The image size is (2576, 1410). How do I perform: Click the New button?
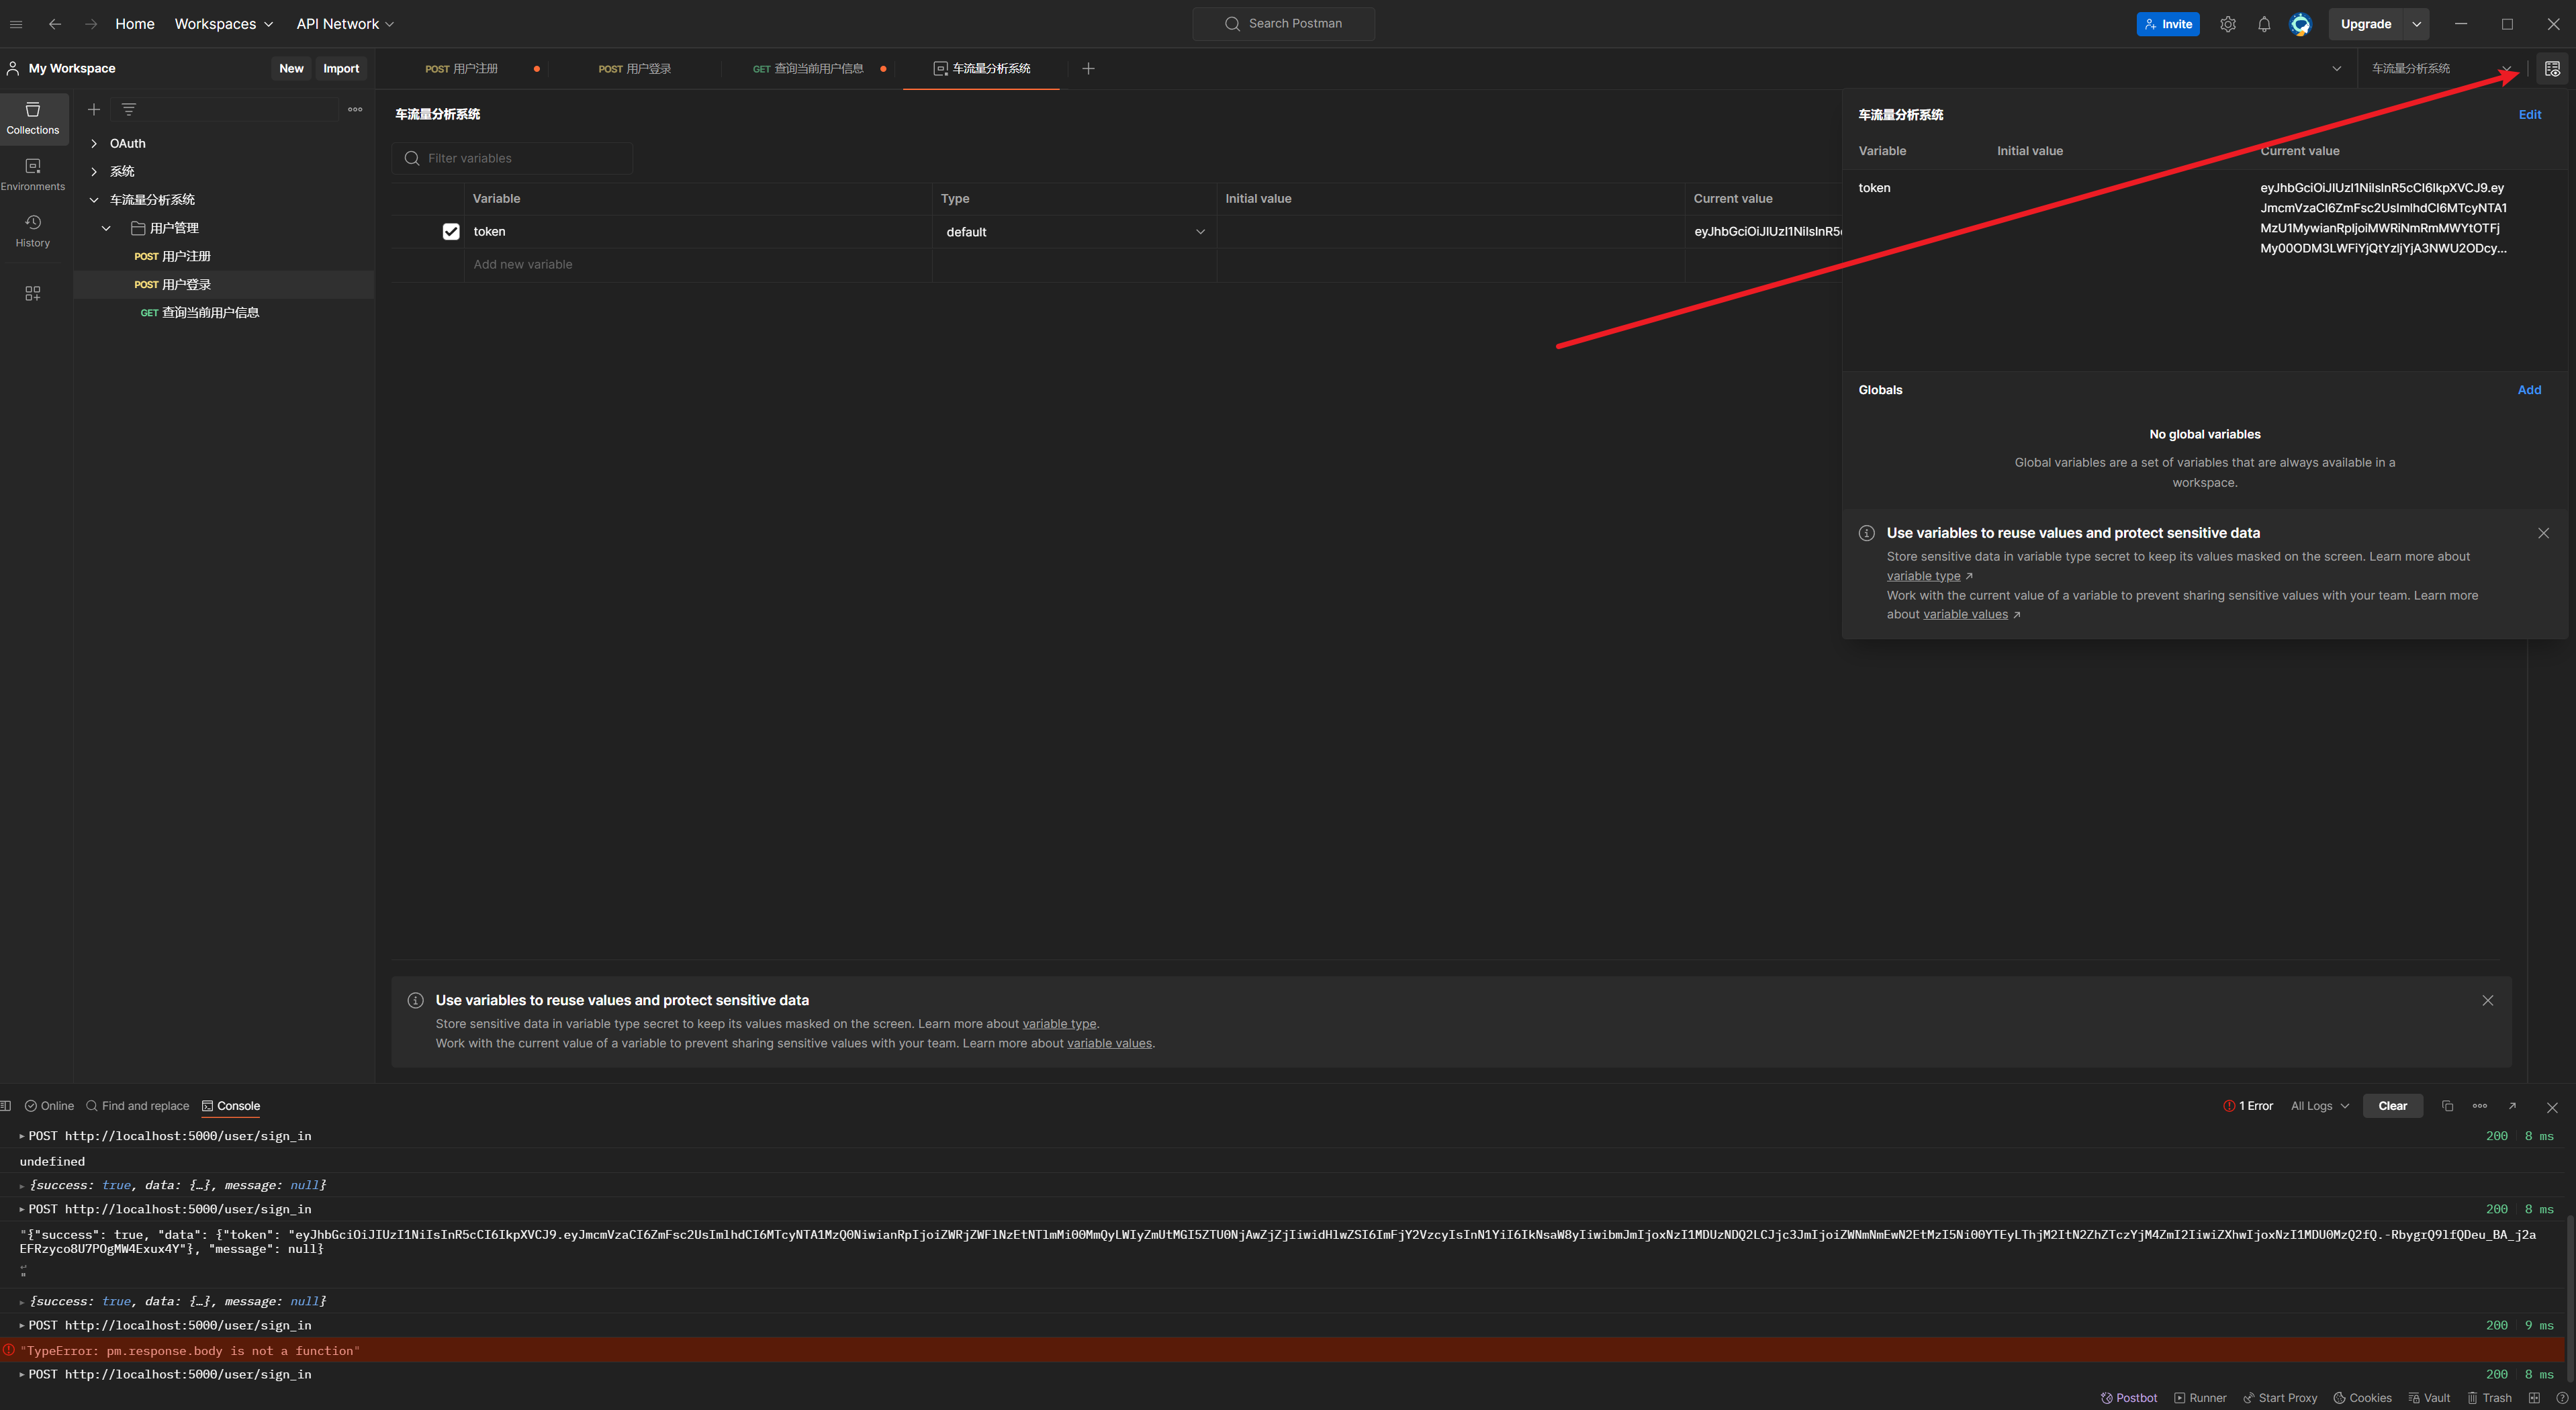[291, 68]
